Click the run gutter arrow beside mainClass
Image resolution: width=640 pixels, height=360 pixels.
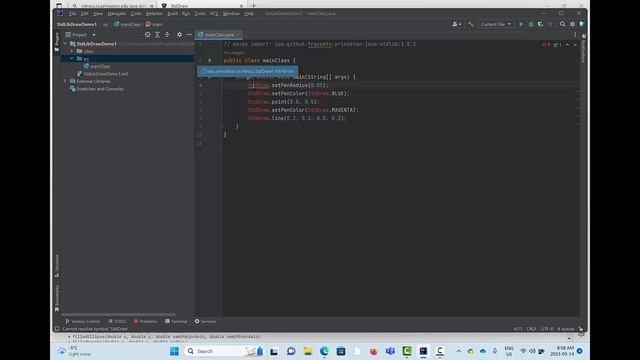point(210,60)
